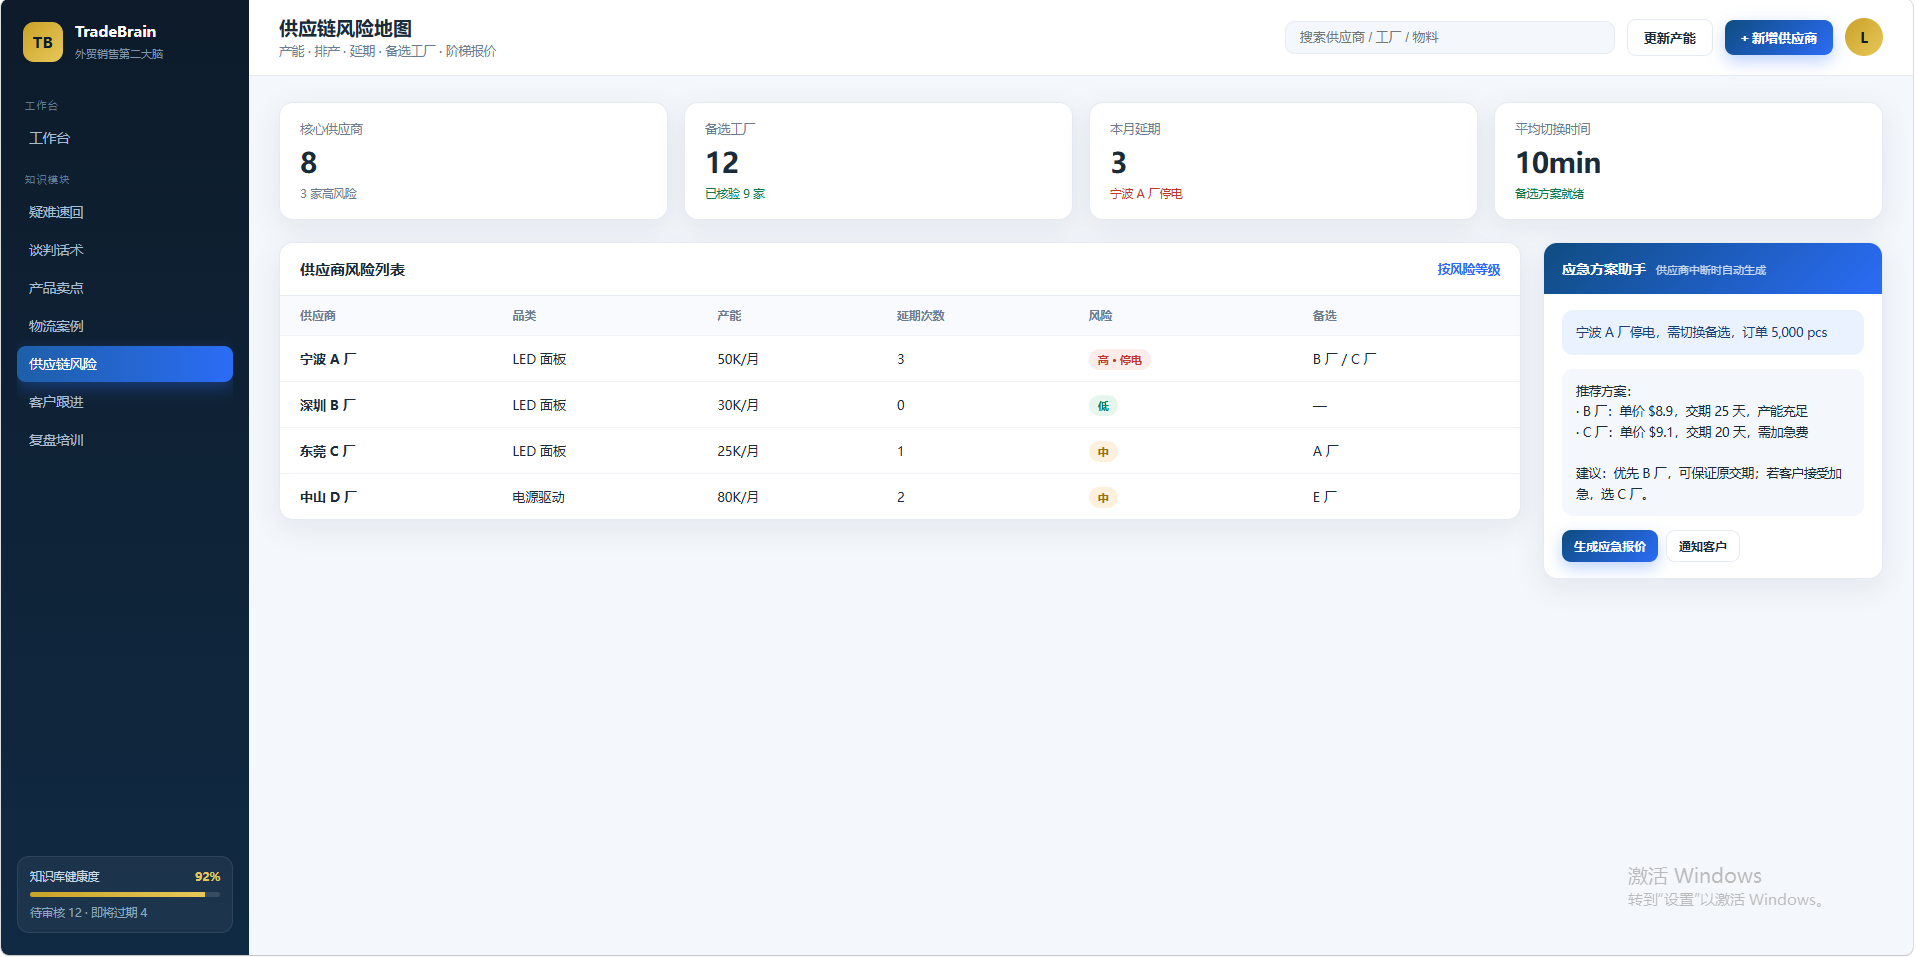This screenshot has height=957, width=1916.
Task: Click the TB TradeBrain logo icon
Action: pos(43,42)
